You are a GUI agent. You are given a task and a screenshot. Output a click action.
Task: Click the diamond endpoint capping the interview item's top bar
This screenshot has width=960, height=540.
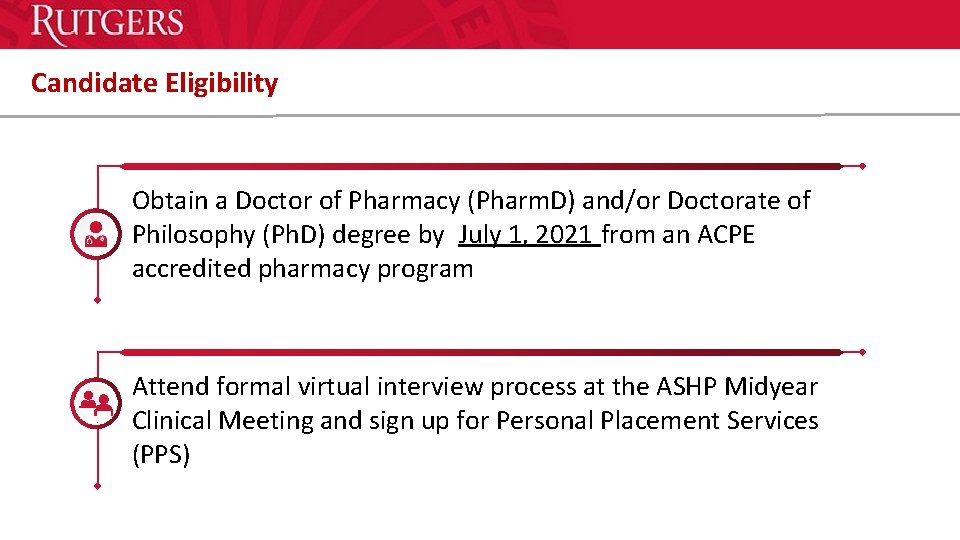(863, 352)
